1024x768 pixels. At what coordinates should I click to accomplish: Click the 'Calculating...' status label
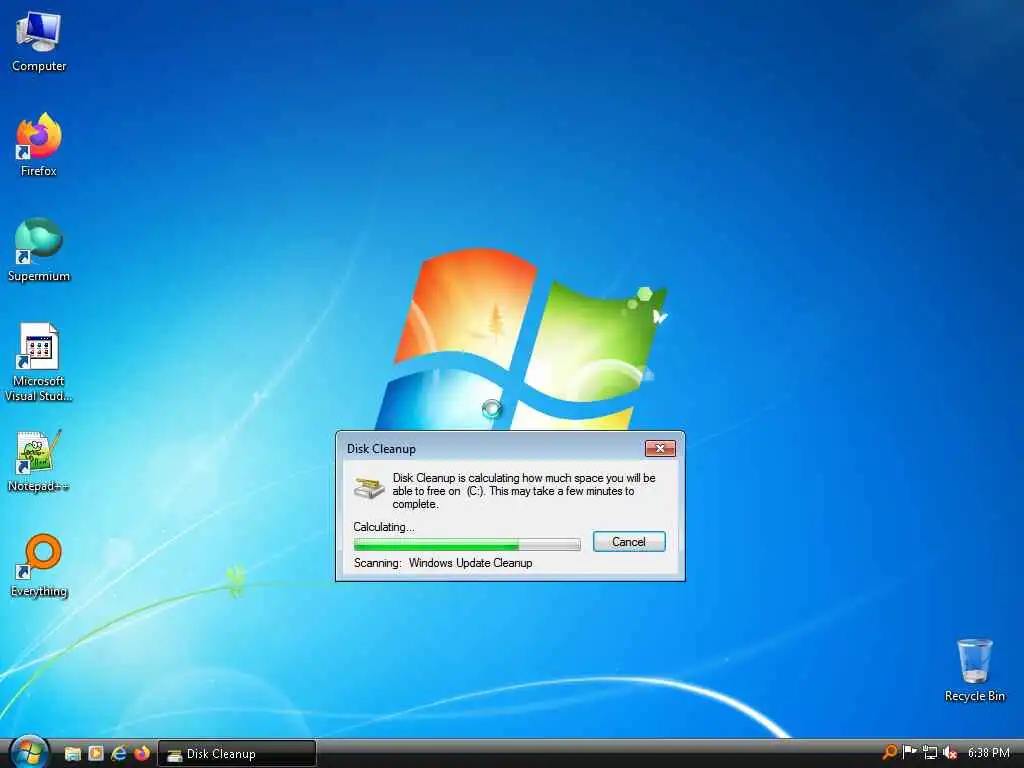point(383,526)
